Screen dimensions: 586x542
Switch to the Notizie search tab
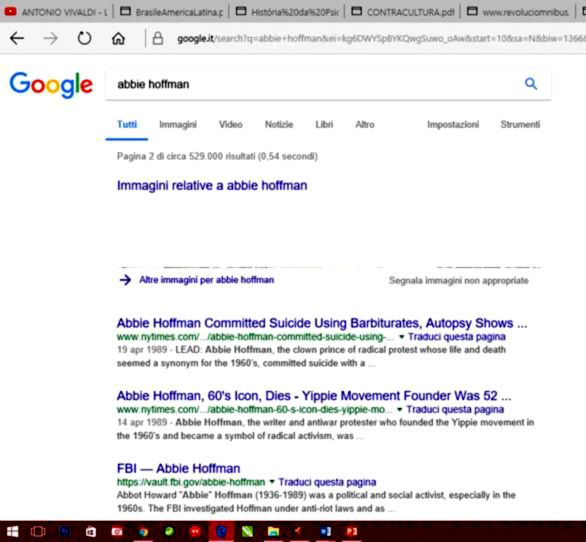coord(279,124)
